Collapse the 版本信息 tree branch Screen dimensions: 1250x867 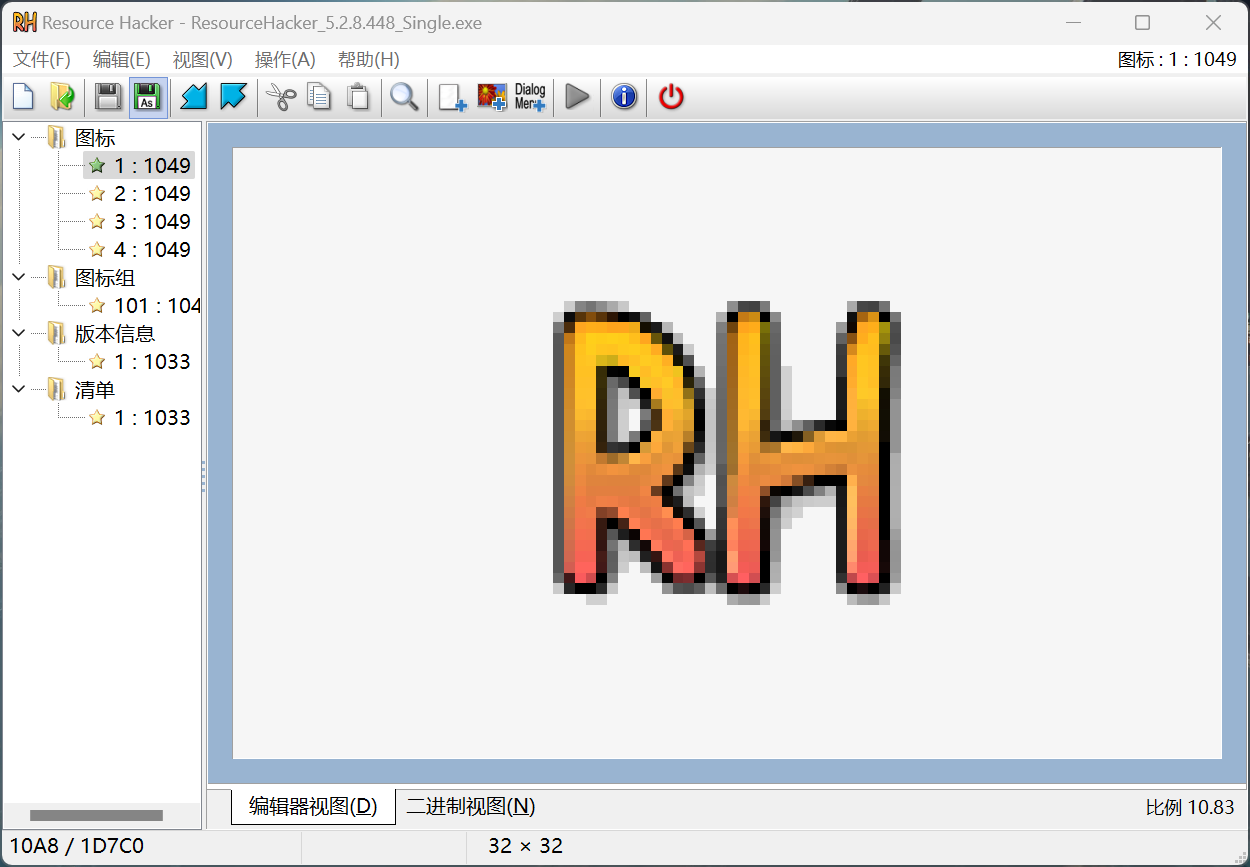tap(17, 333)
